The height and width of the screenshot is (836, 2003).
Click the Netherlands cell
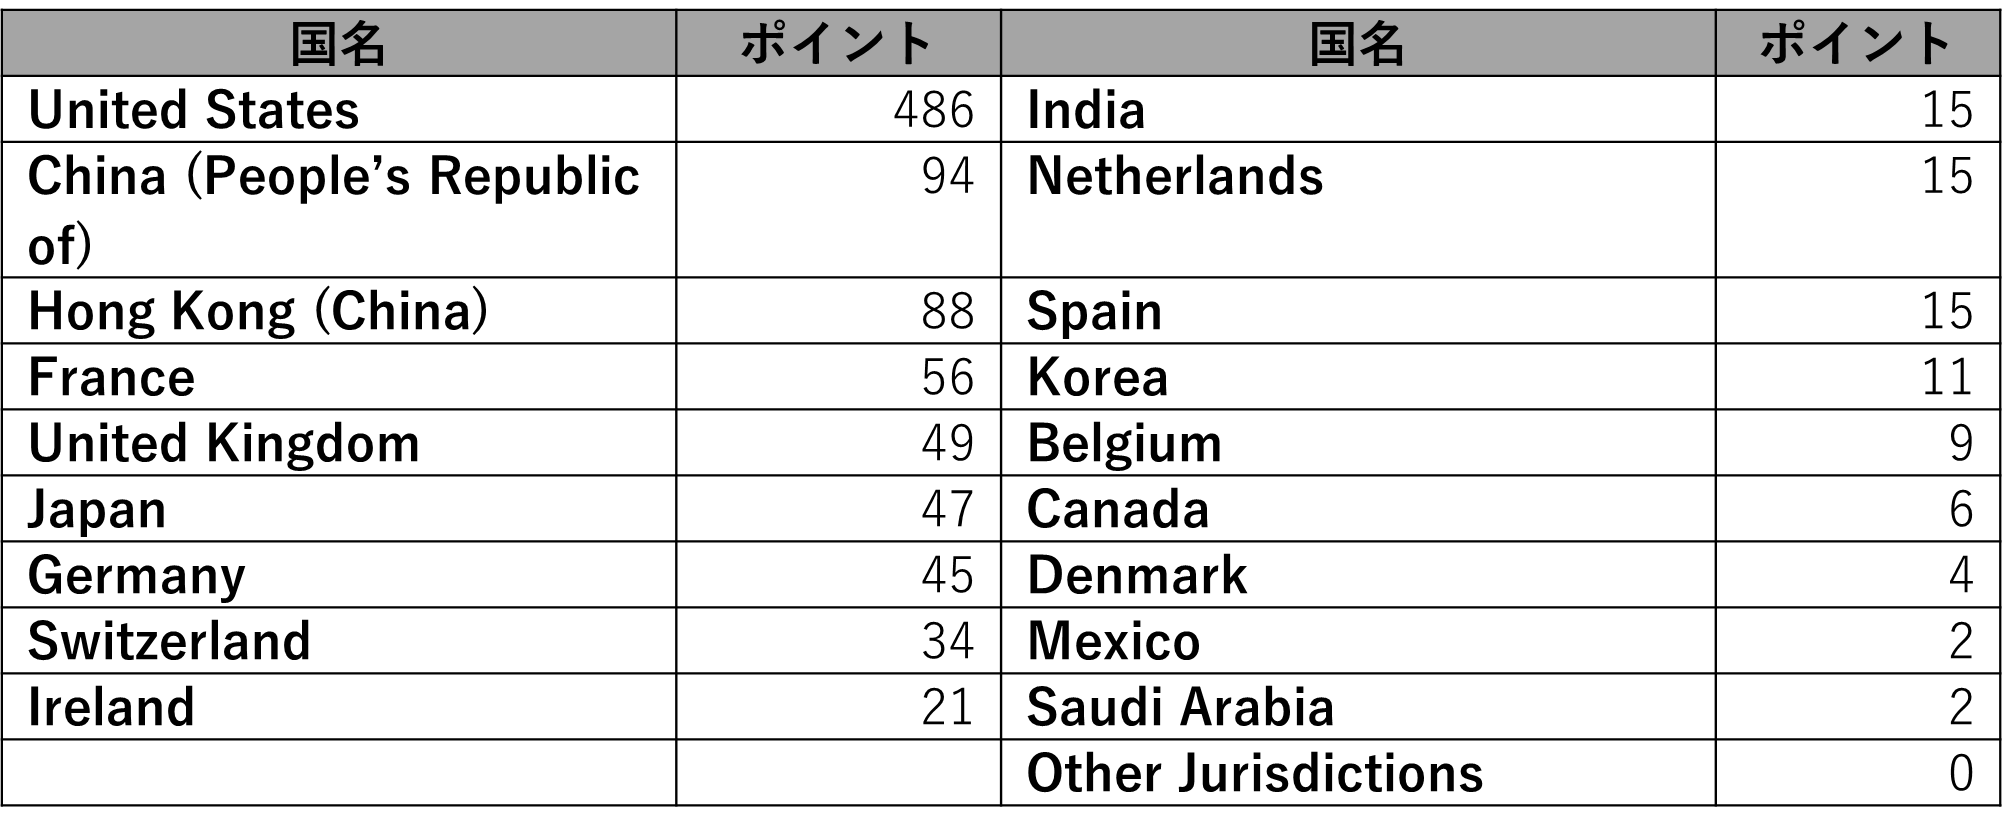pos(1358,210)
